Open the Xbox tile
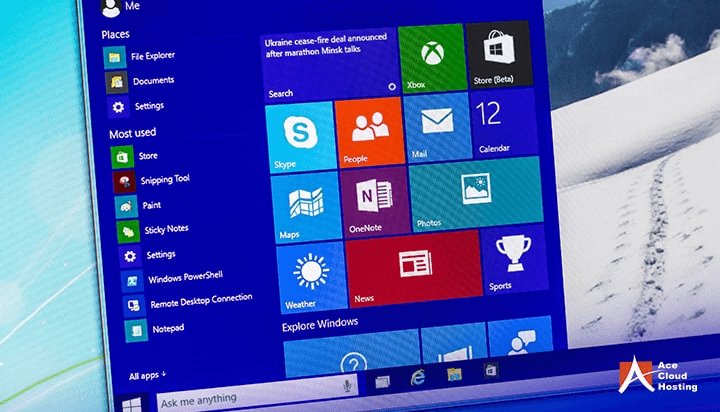Screen dimensions: 720x412 431,59
